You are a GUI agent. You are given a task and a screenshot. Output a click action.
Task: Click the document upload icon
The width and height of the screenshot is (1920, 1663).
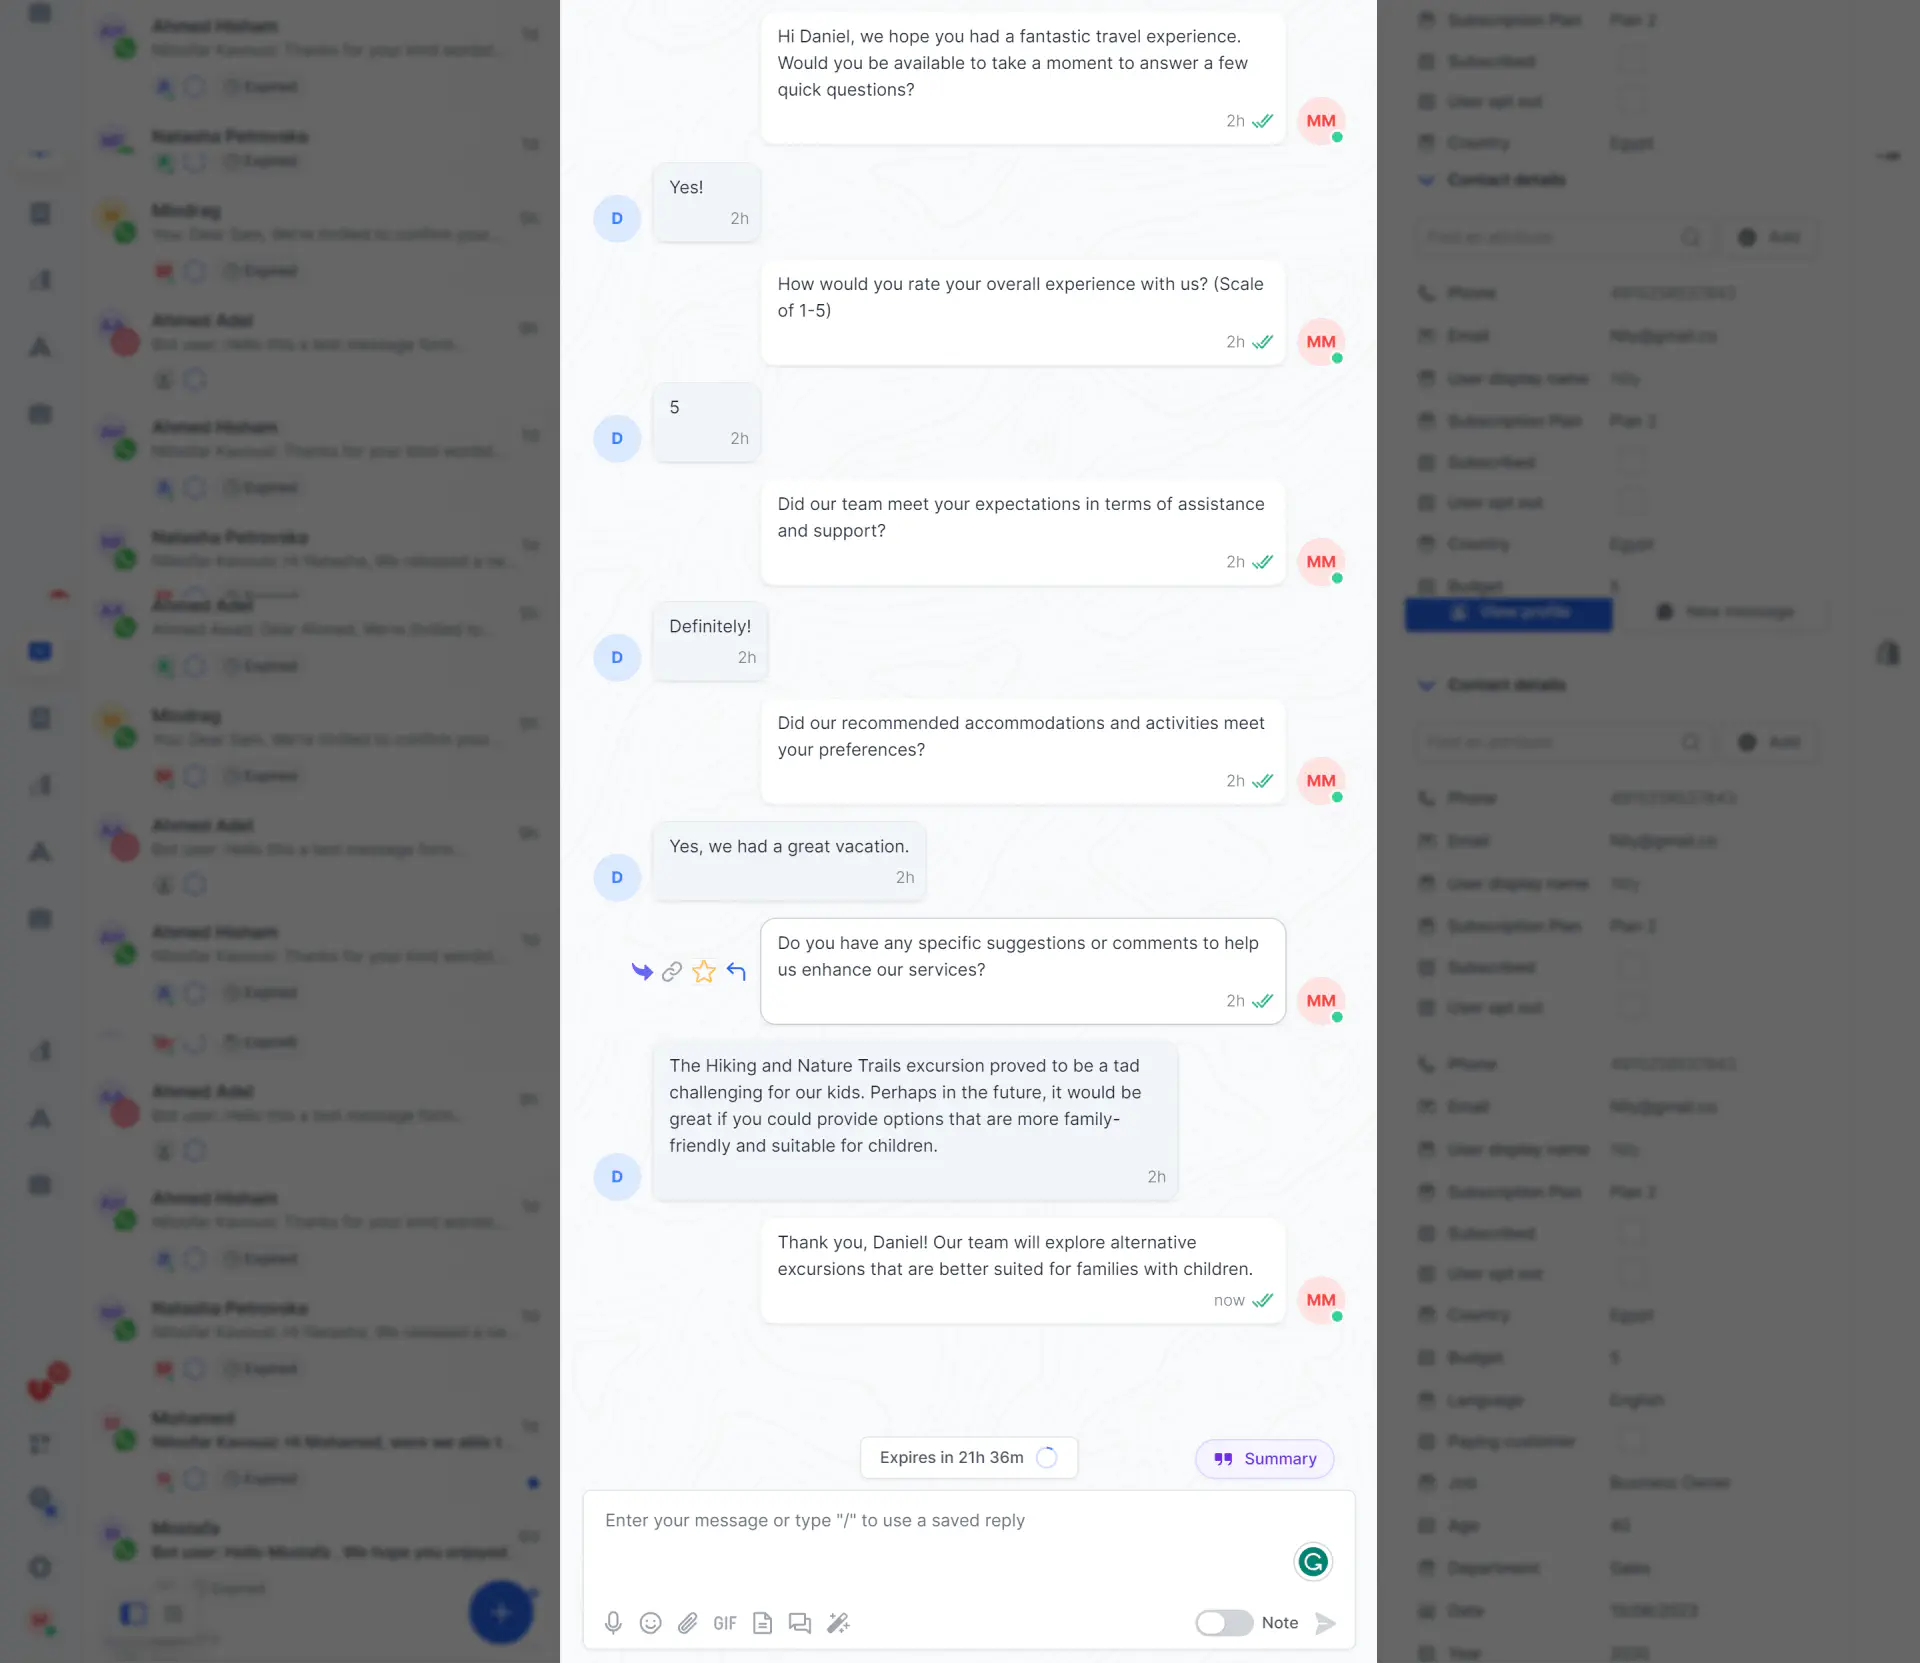(x=764, y=1622)
